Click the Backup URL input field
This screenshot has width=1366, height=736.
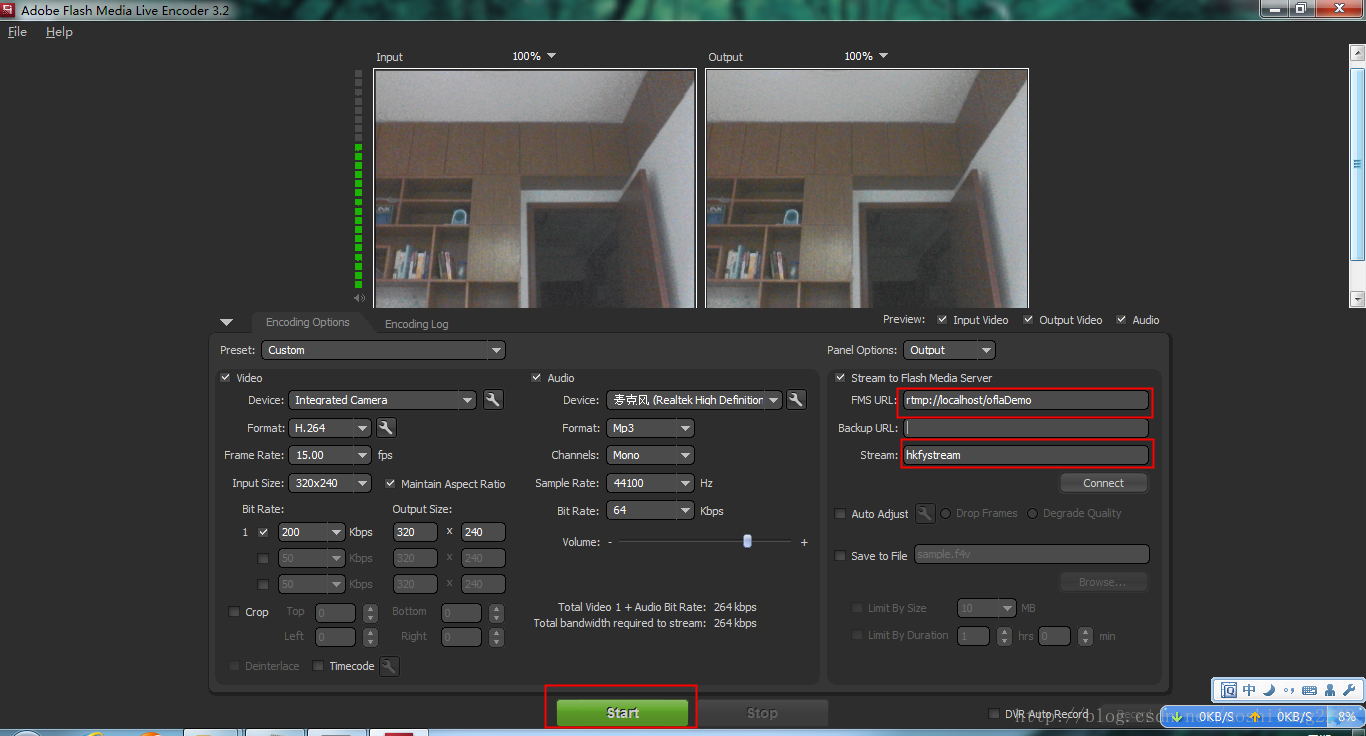point(1025,428)
